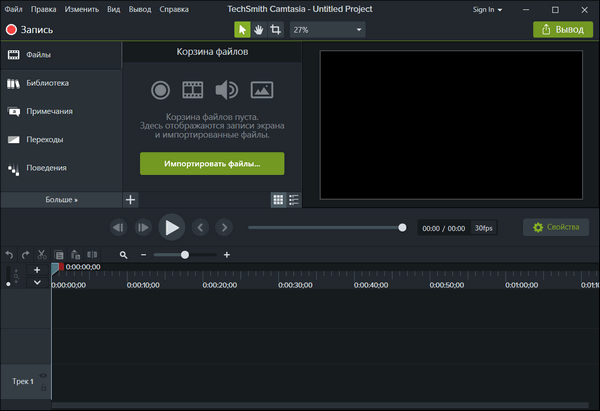Open the Справка menu
The height and width of the screenshot is (411, 600).
tap(174, 9)
